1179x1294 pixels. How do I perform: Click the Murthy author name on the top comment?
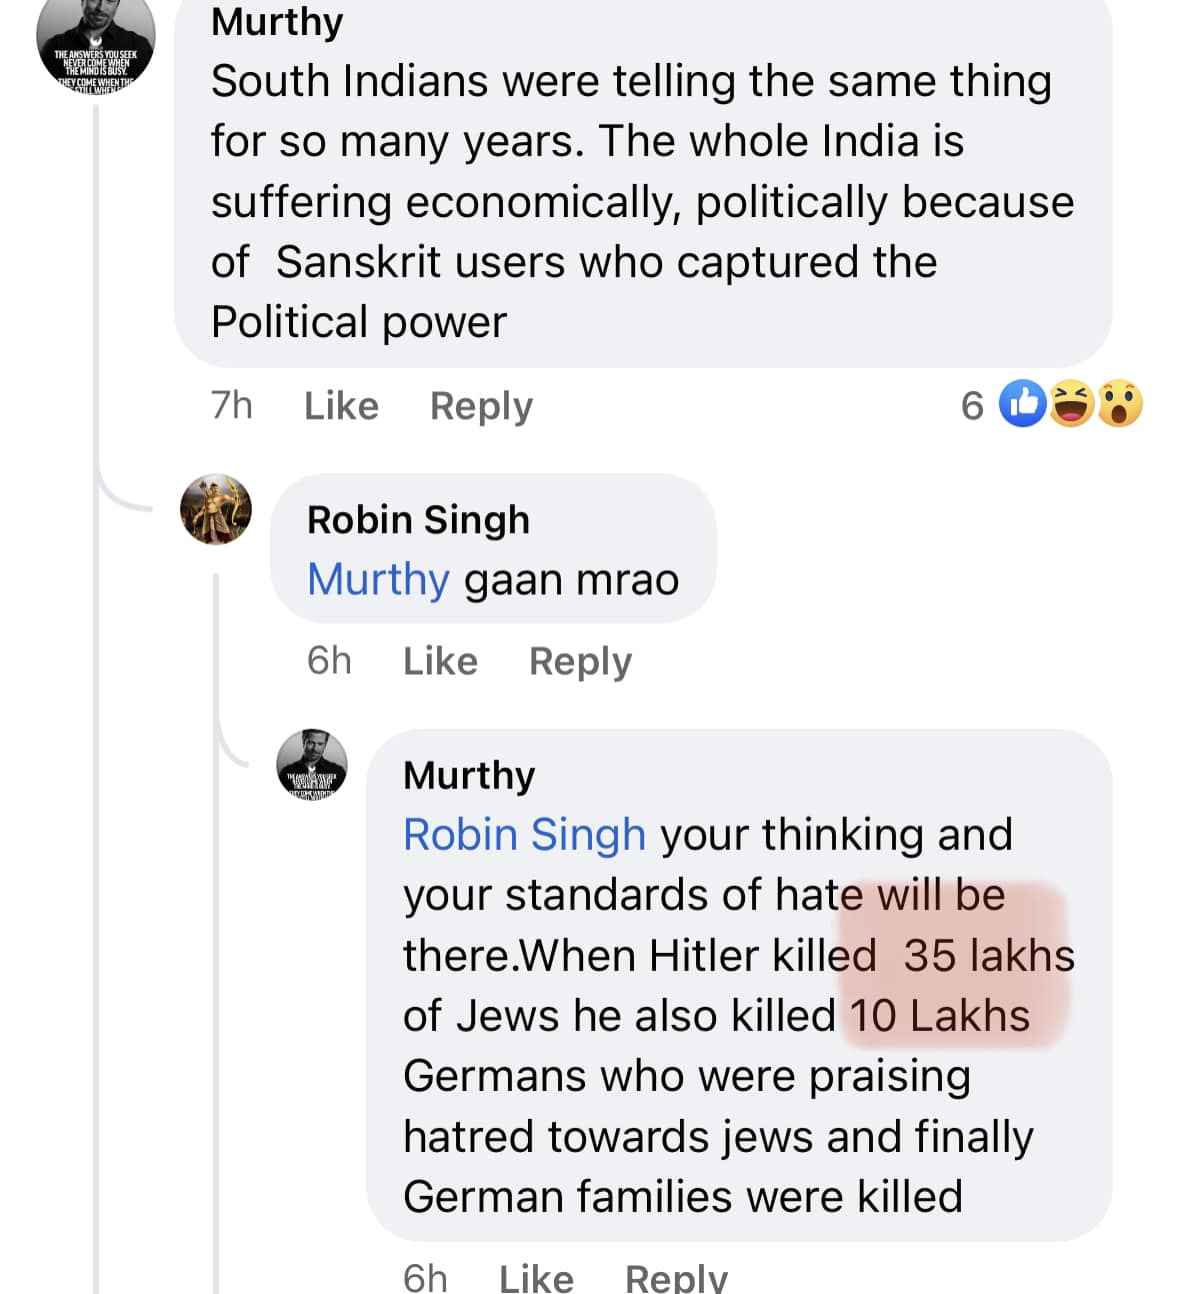(277, 21)
